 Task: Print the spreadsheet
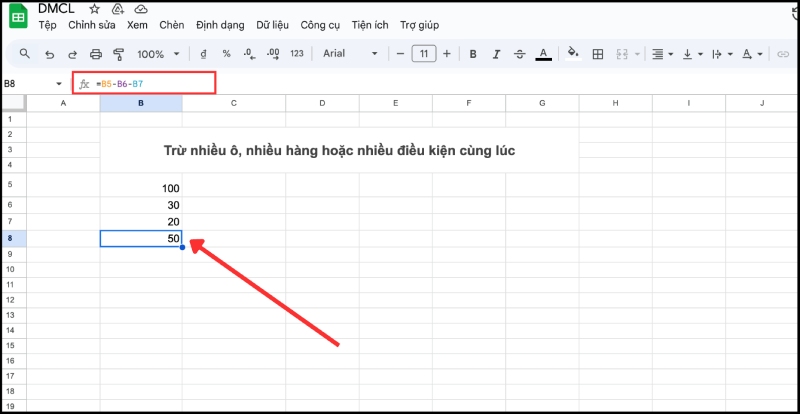[x=96, y=54]
